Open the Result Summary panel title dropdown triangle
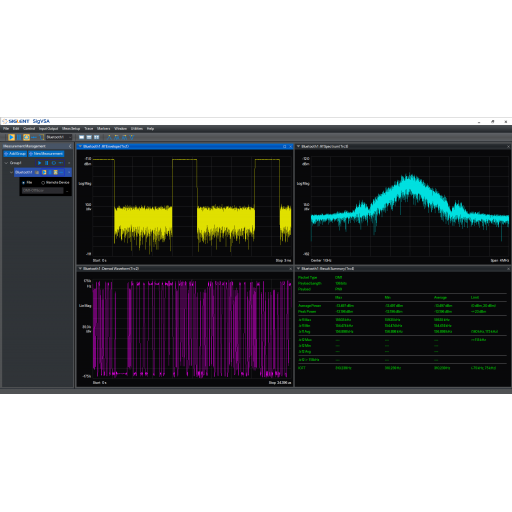 298,268
